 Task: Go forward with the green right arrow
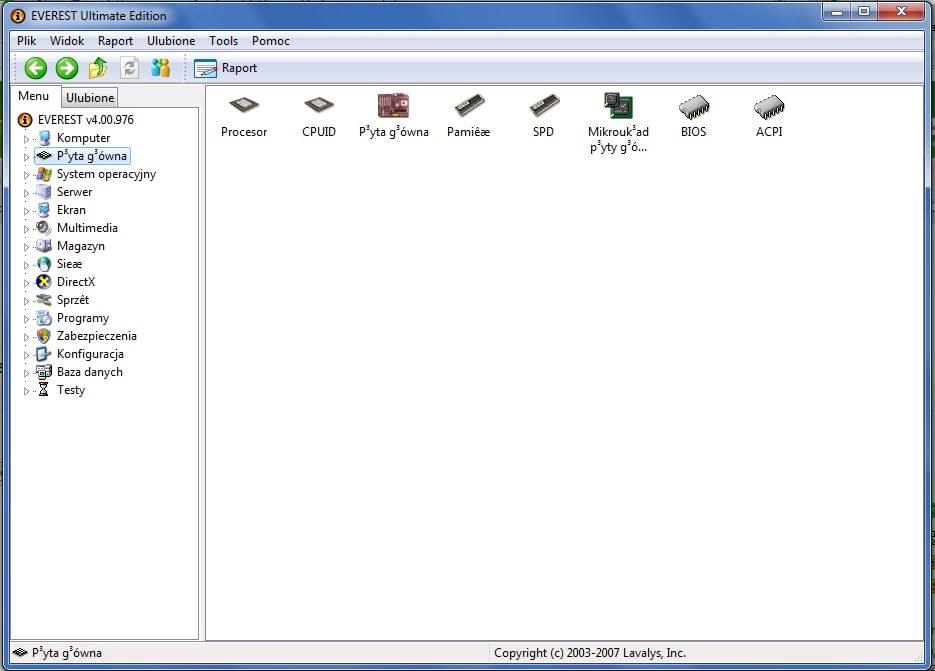pos(67,68)
